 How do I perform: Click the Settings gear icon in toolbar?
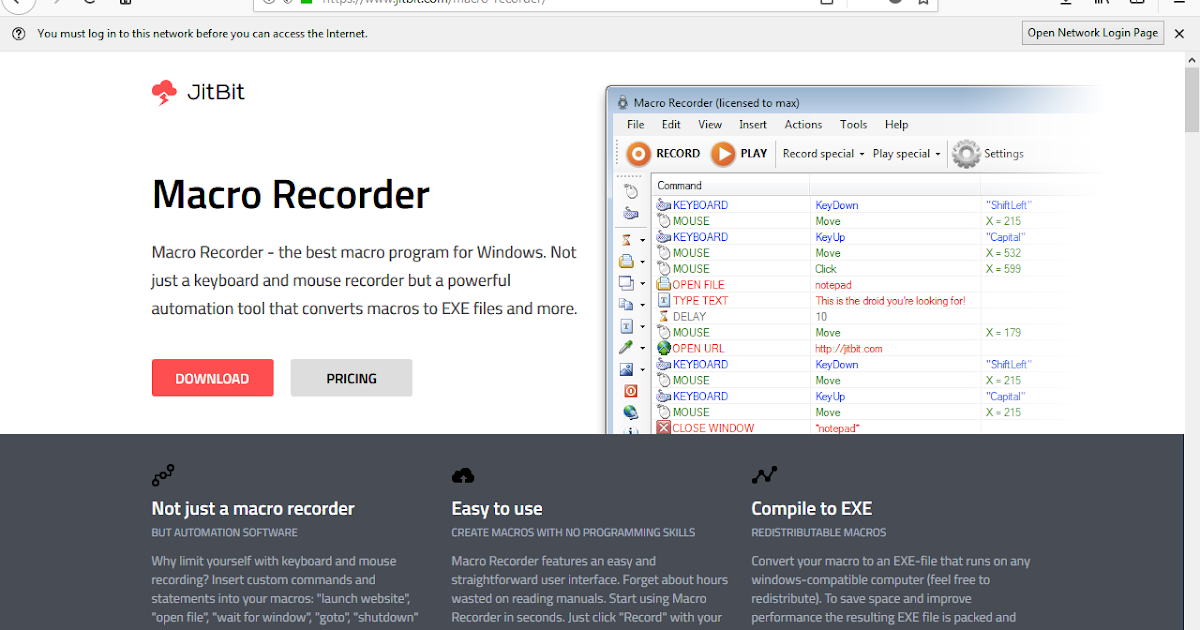click(x=966, y=154)
